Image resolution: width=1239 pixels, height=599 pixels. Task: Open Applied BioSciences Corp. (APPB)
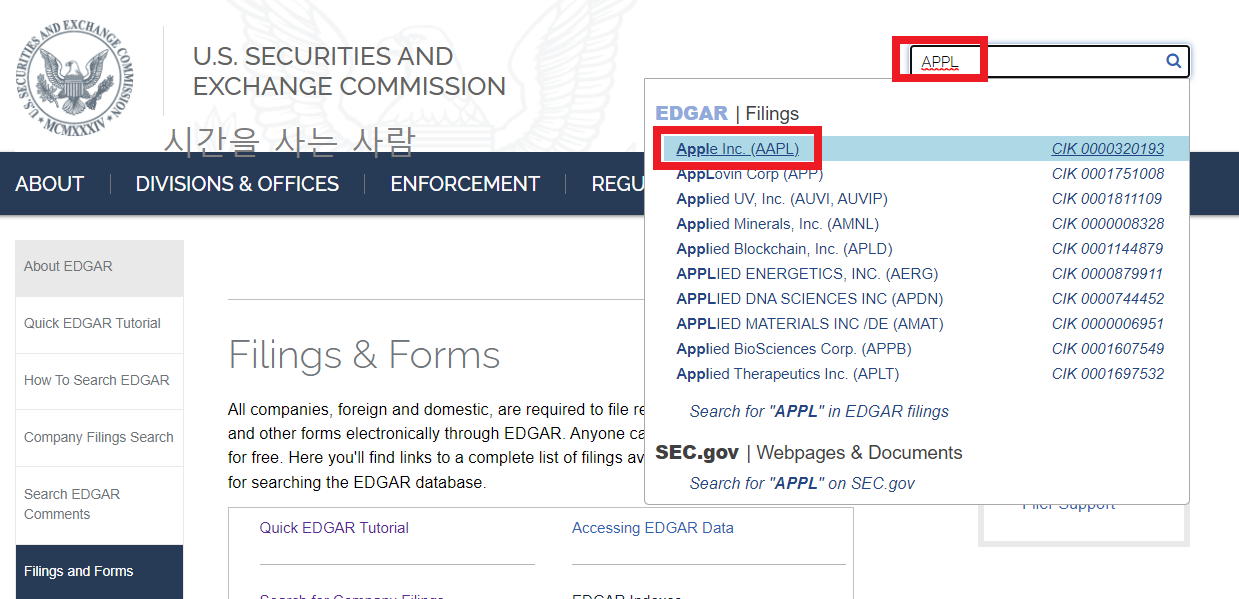793,349
